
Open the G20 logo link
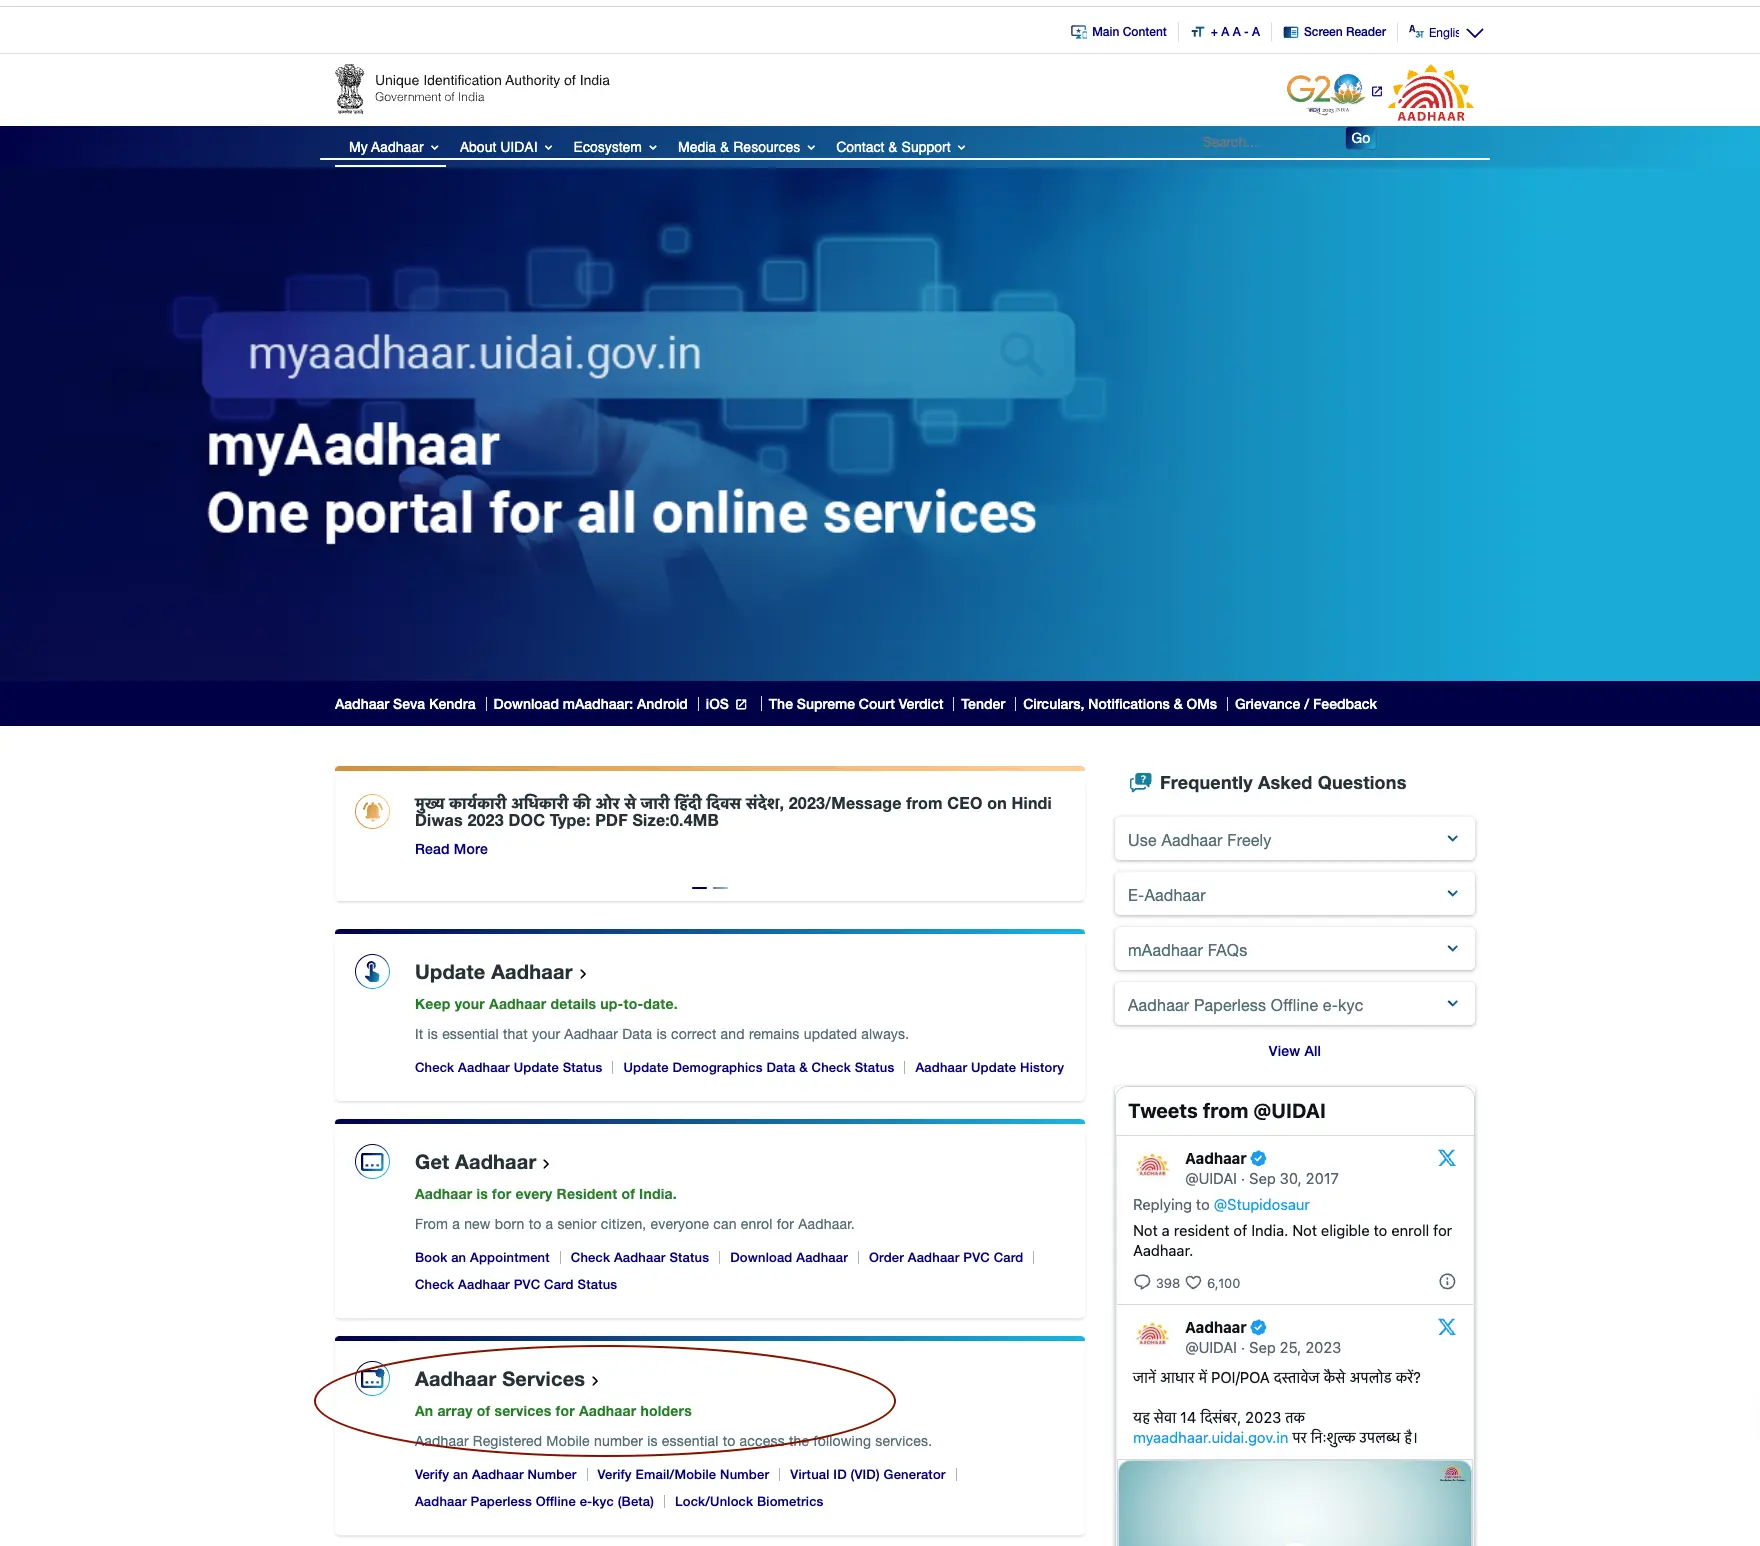pos(1325,92)
